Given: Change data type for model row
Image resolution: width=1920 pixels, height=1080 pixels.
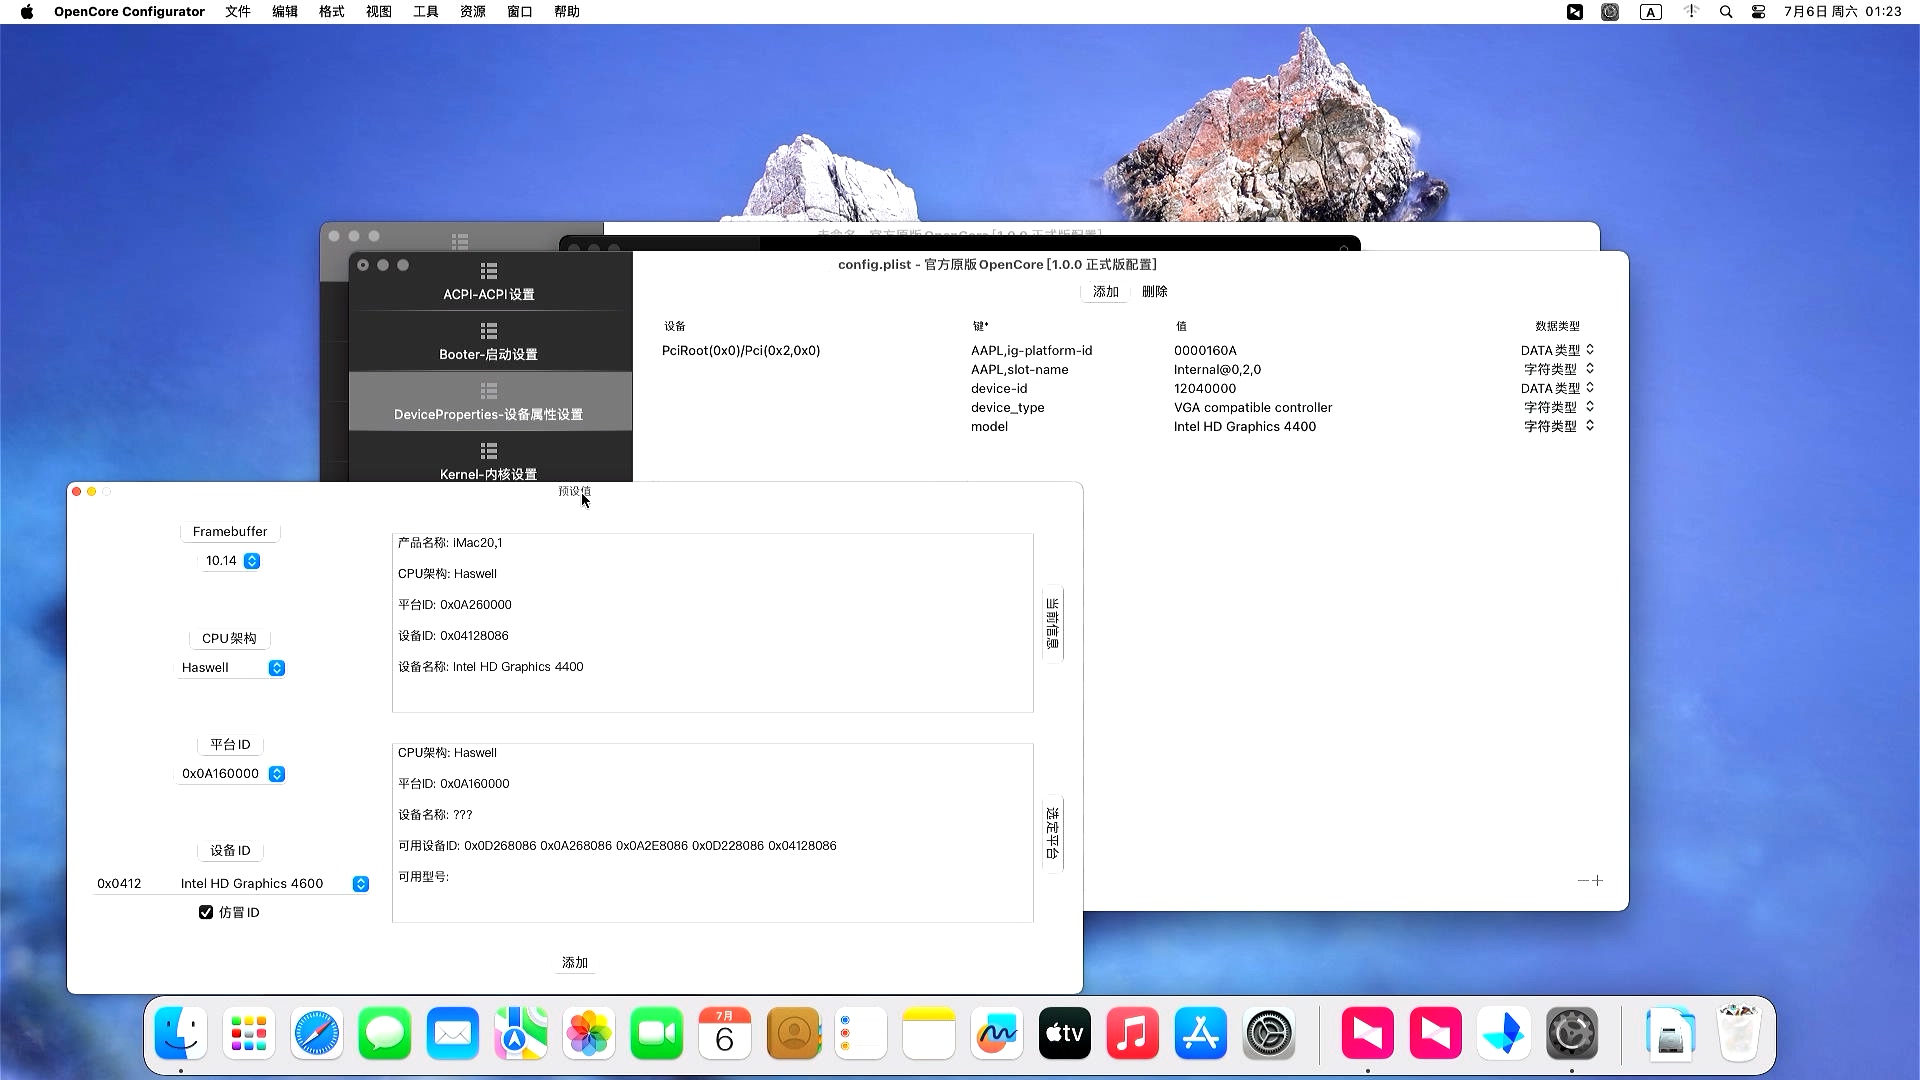Looking at the screenshot, I should click(x=1558, y=426).
